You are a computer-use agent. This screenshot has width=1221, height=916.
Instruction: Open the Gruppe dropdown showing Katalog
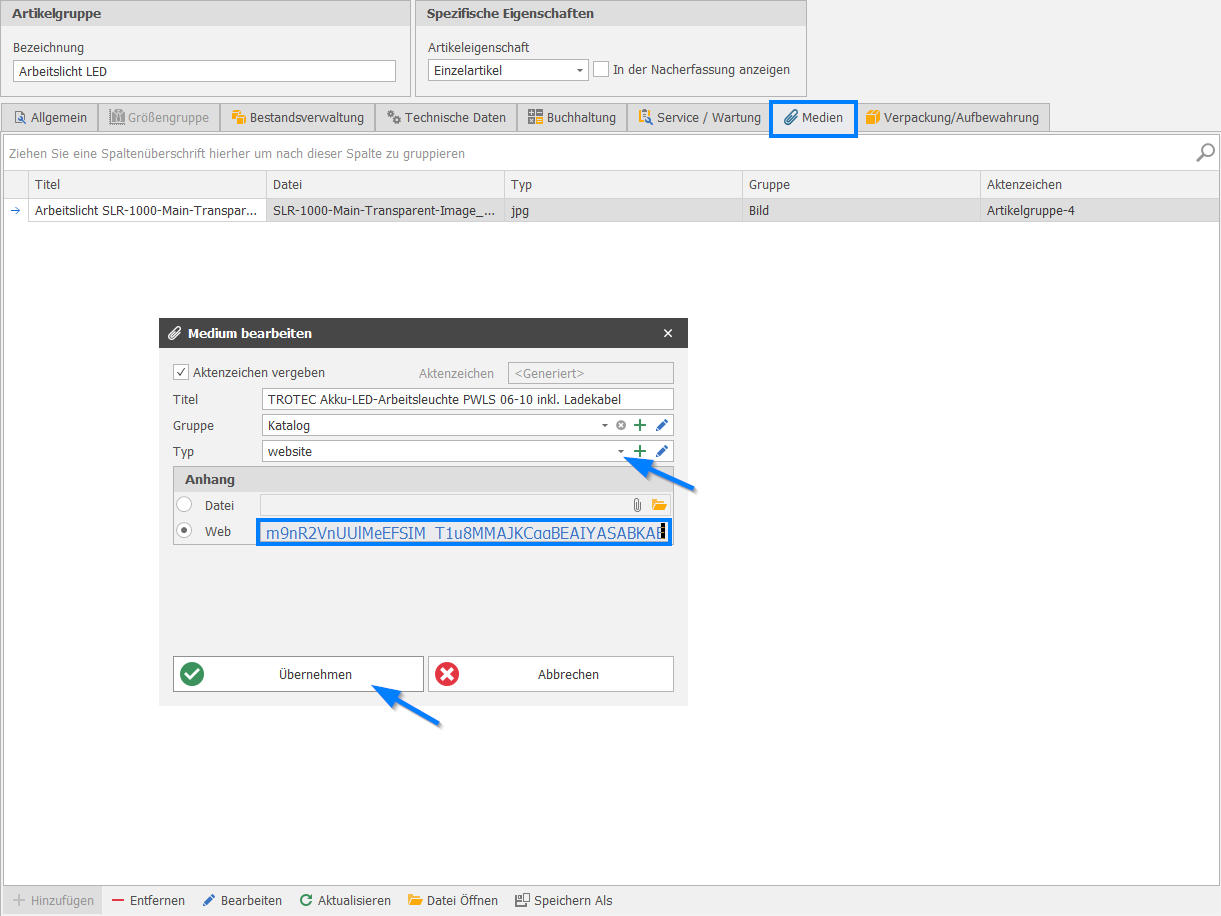pos(604,425)
